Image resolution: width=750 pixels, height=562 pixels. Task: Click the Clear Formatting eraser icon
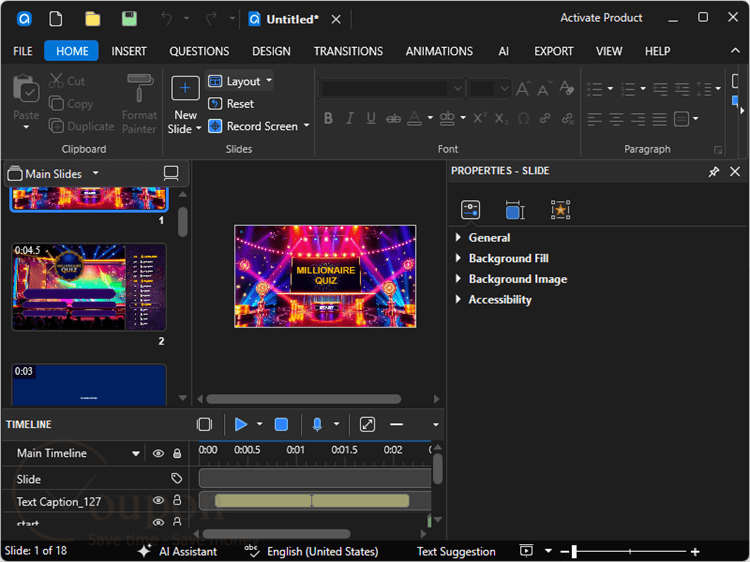click(566, 88)
